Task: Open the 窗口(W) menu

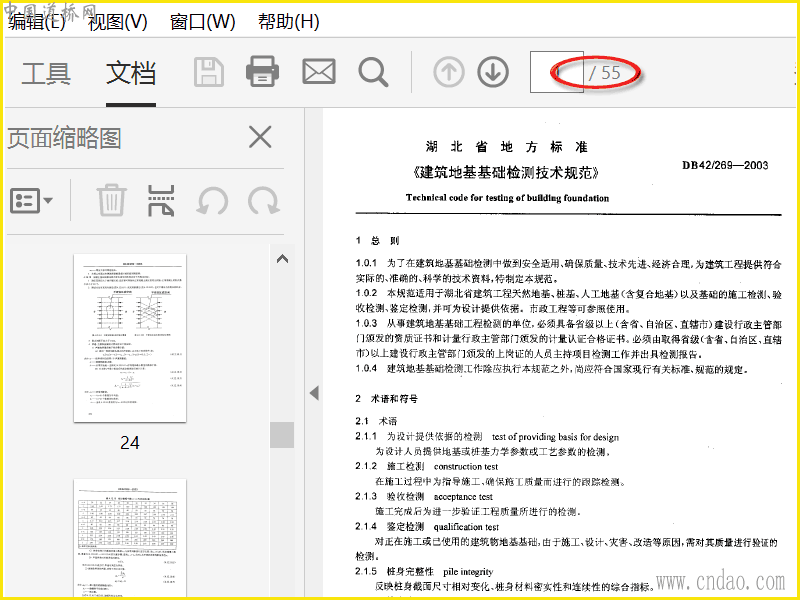Action: (203, 22)
